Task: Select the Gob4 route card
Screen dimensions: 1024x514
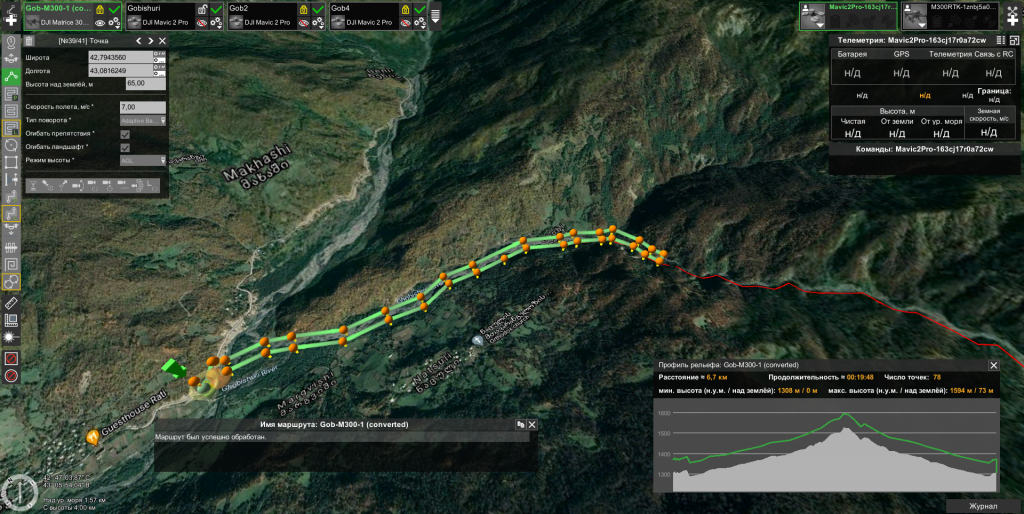Action: coord(360,15)
